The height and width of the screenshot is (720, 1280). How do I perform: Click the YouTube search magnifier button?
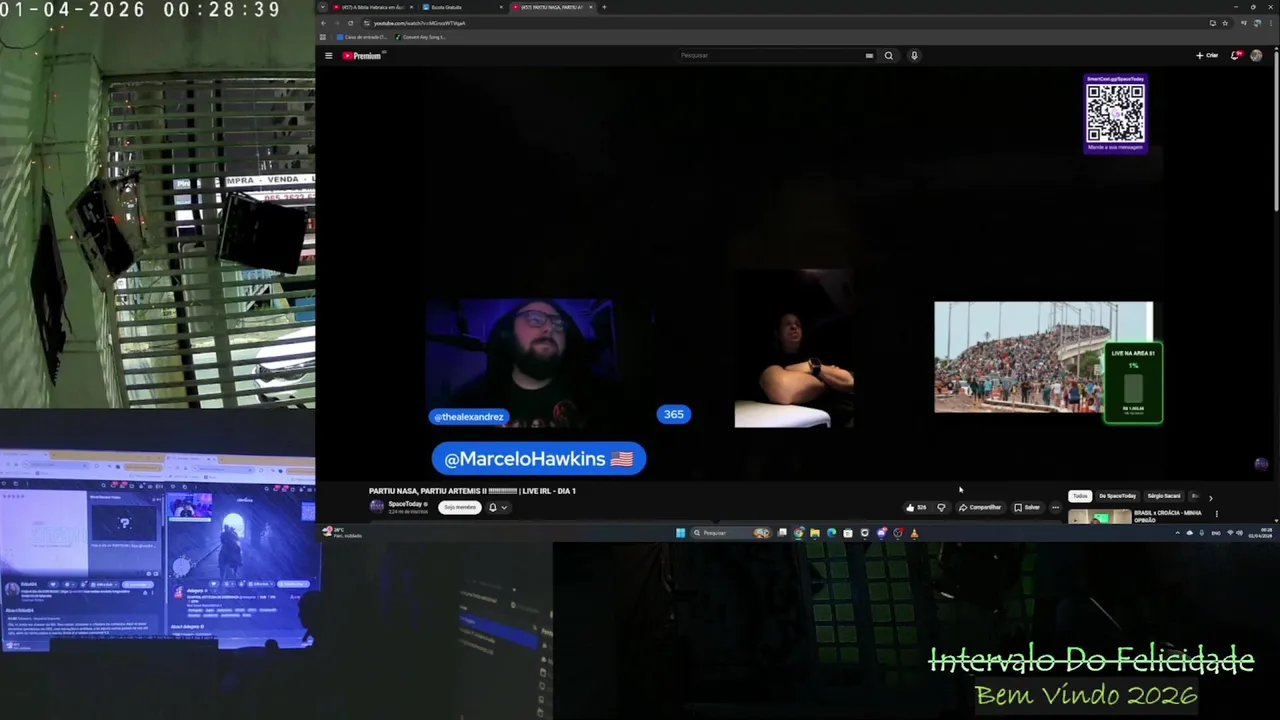888,56
